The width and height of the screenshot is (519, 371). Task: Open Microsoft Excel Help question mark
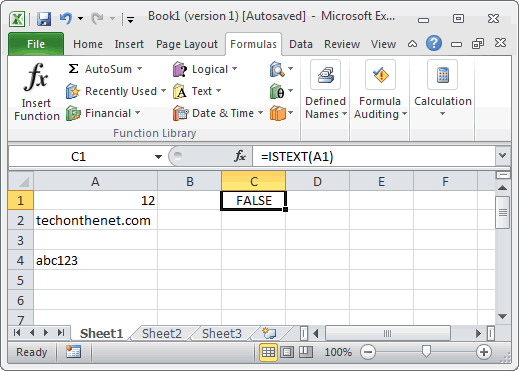pyautogui.click(x=434, y=43)
